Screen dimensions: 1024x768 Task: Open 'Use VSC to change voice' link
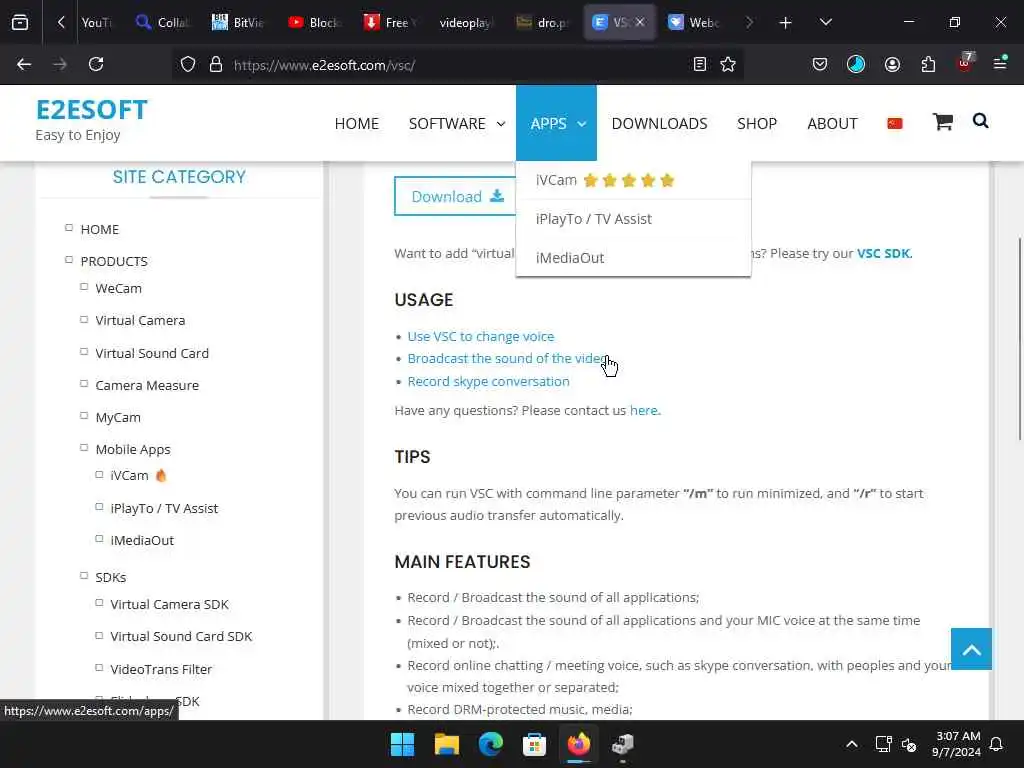tap(481, 336)
